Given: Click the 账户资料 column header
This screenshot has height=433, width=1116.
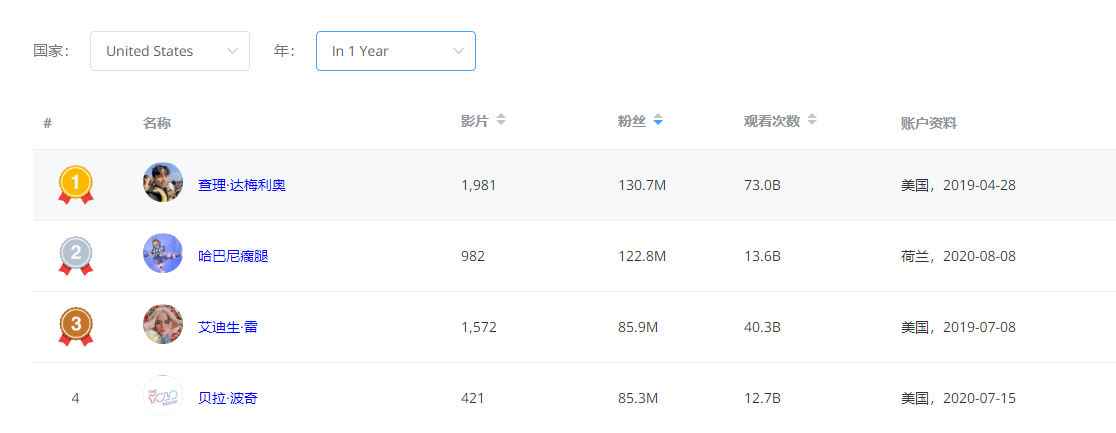Looking at the screenshot, I should coord(928,123).
